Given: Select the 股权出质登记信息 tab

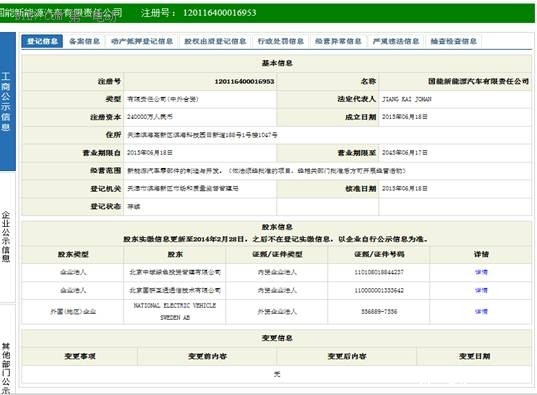Looking at the screenshot, I should pos(215,41).
